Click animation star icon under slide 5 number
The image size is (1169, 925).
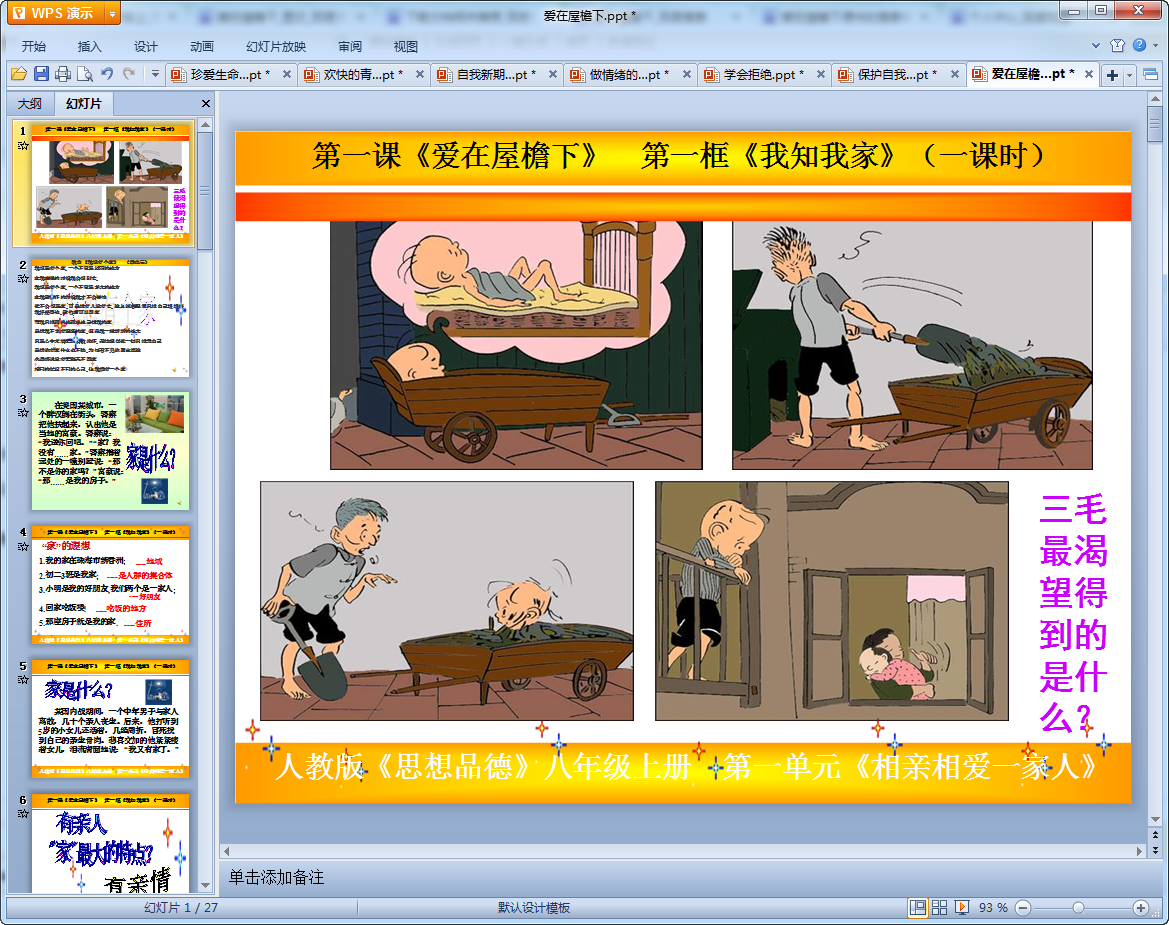[23, 680]
